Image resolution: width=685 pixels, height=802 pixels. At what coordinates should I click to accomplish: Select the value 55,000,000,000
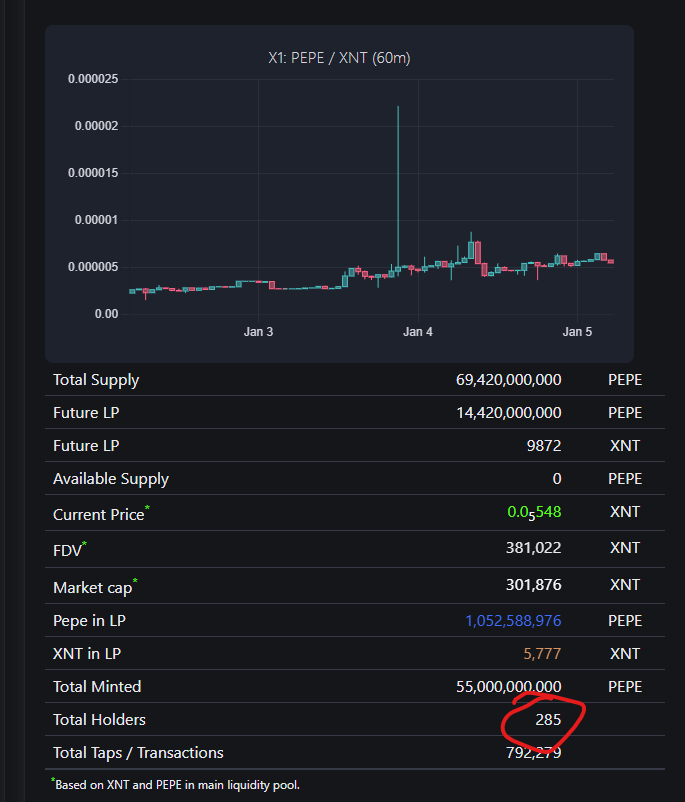[x=509, y=686]
